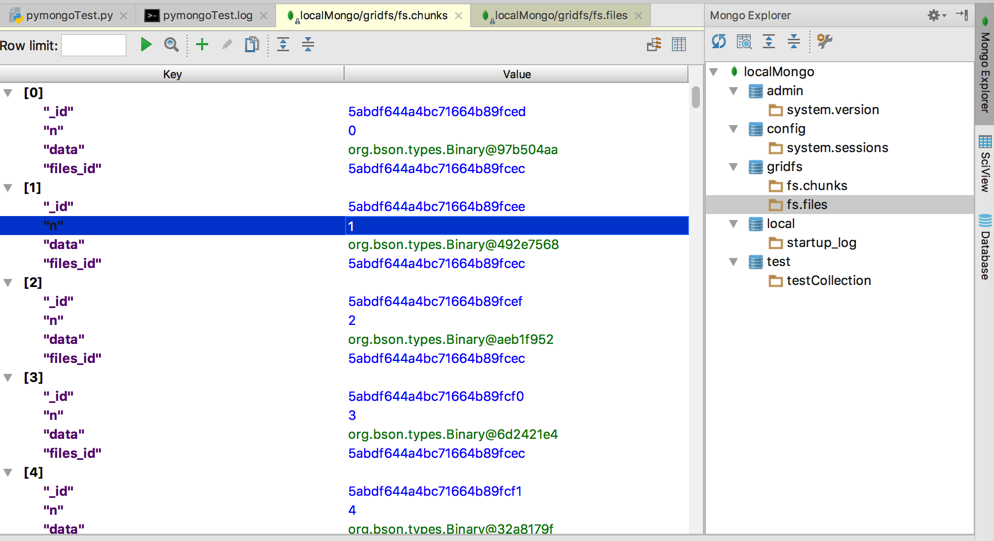The image size is (994, 541).
Task: Collapse result document [3]
Action: 8,377
